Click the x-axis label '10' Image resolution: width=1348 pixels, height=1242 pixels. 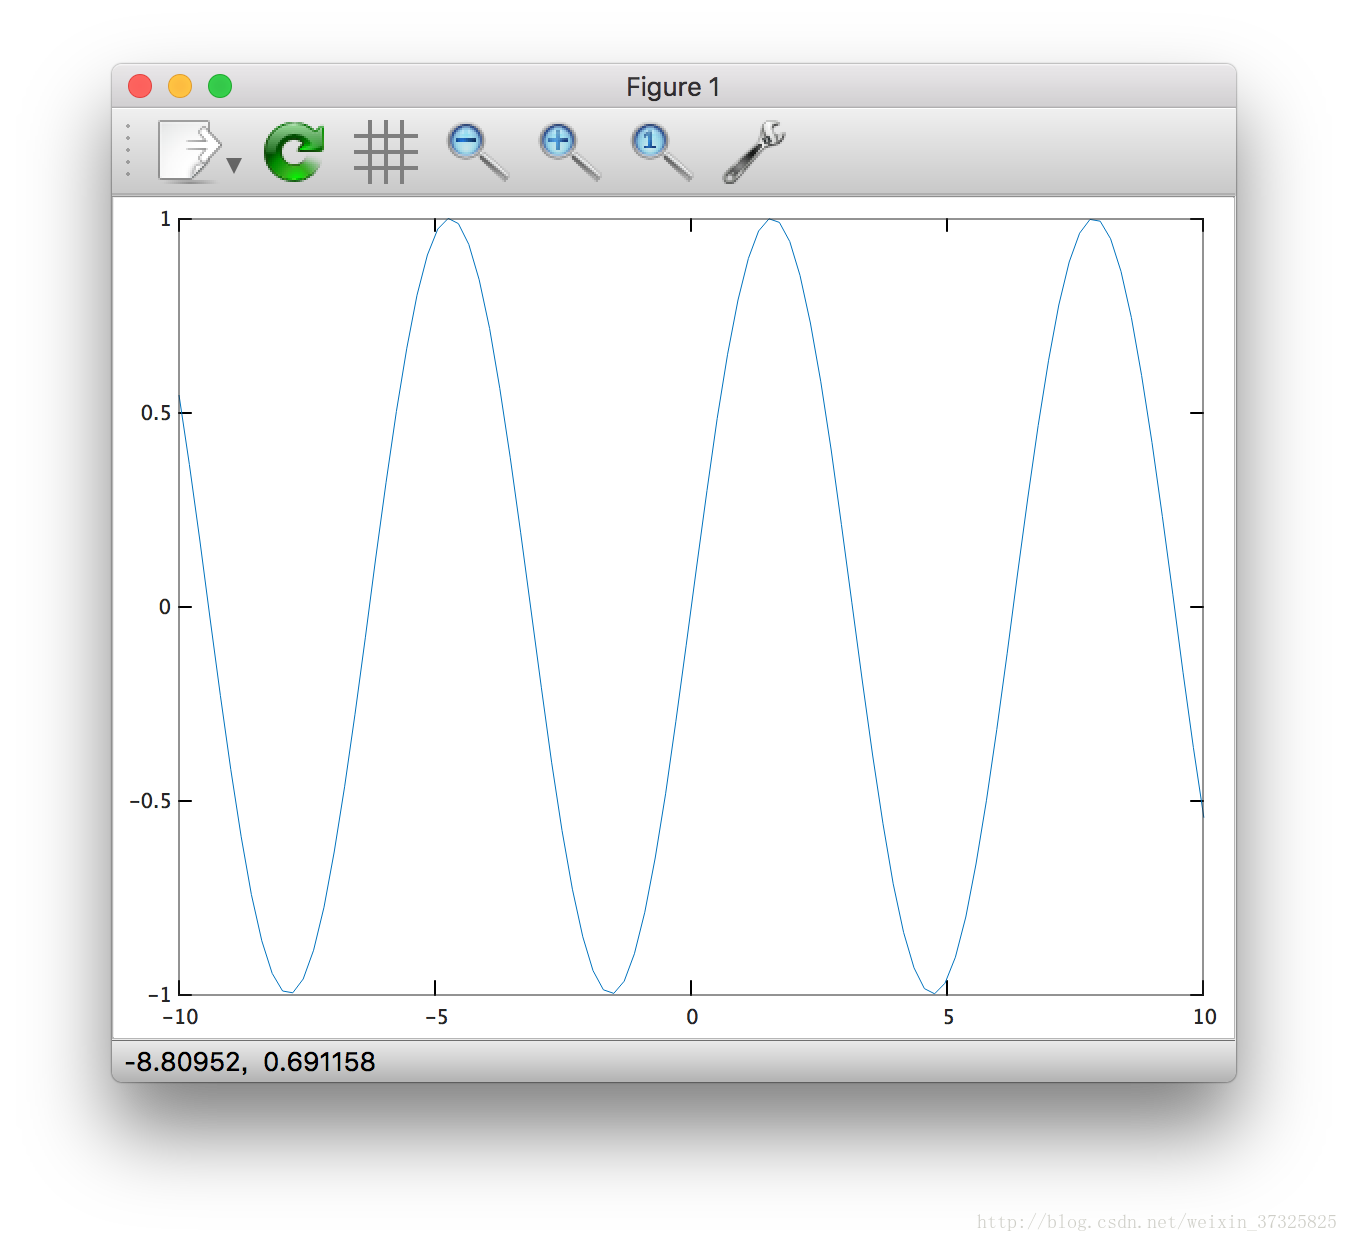click(x=1205, y=1017)
